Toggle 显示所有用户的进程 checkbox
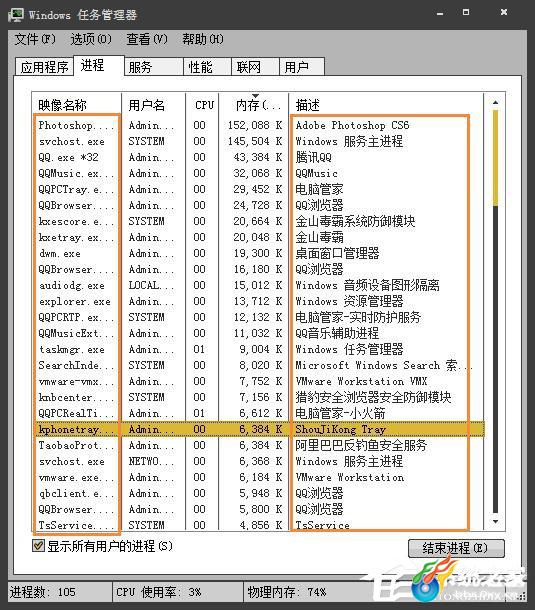The height and width of the screenshot is (610, 535). tap(38, 545)
